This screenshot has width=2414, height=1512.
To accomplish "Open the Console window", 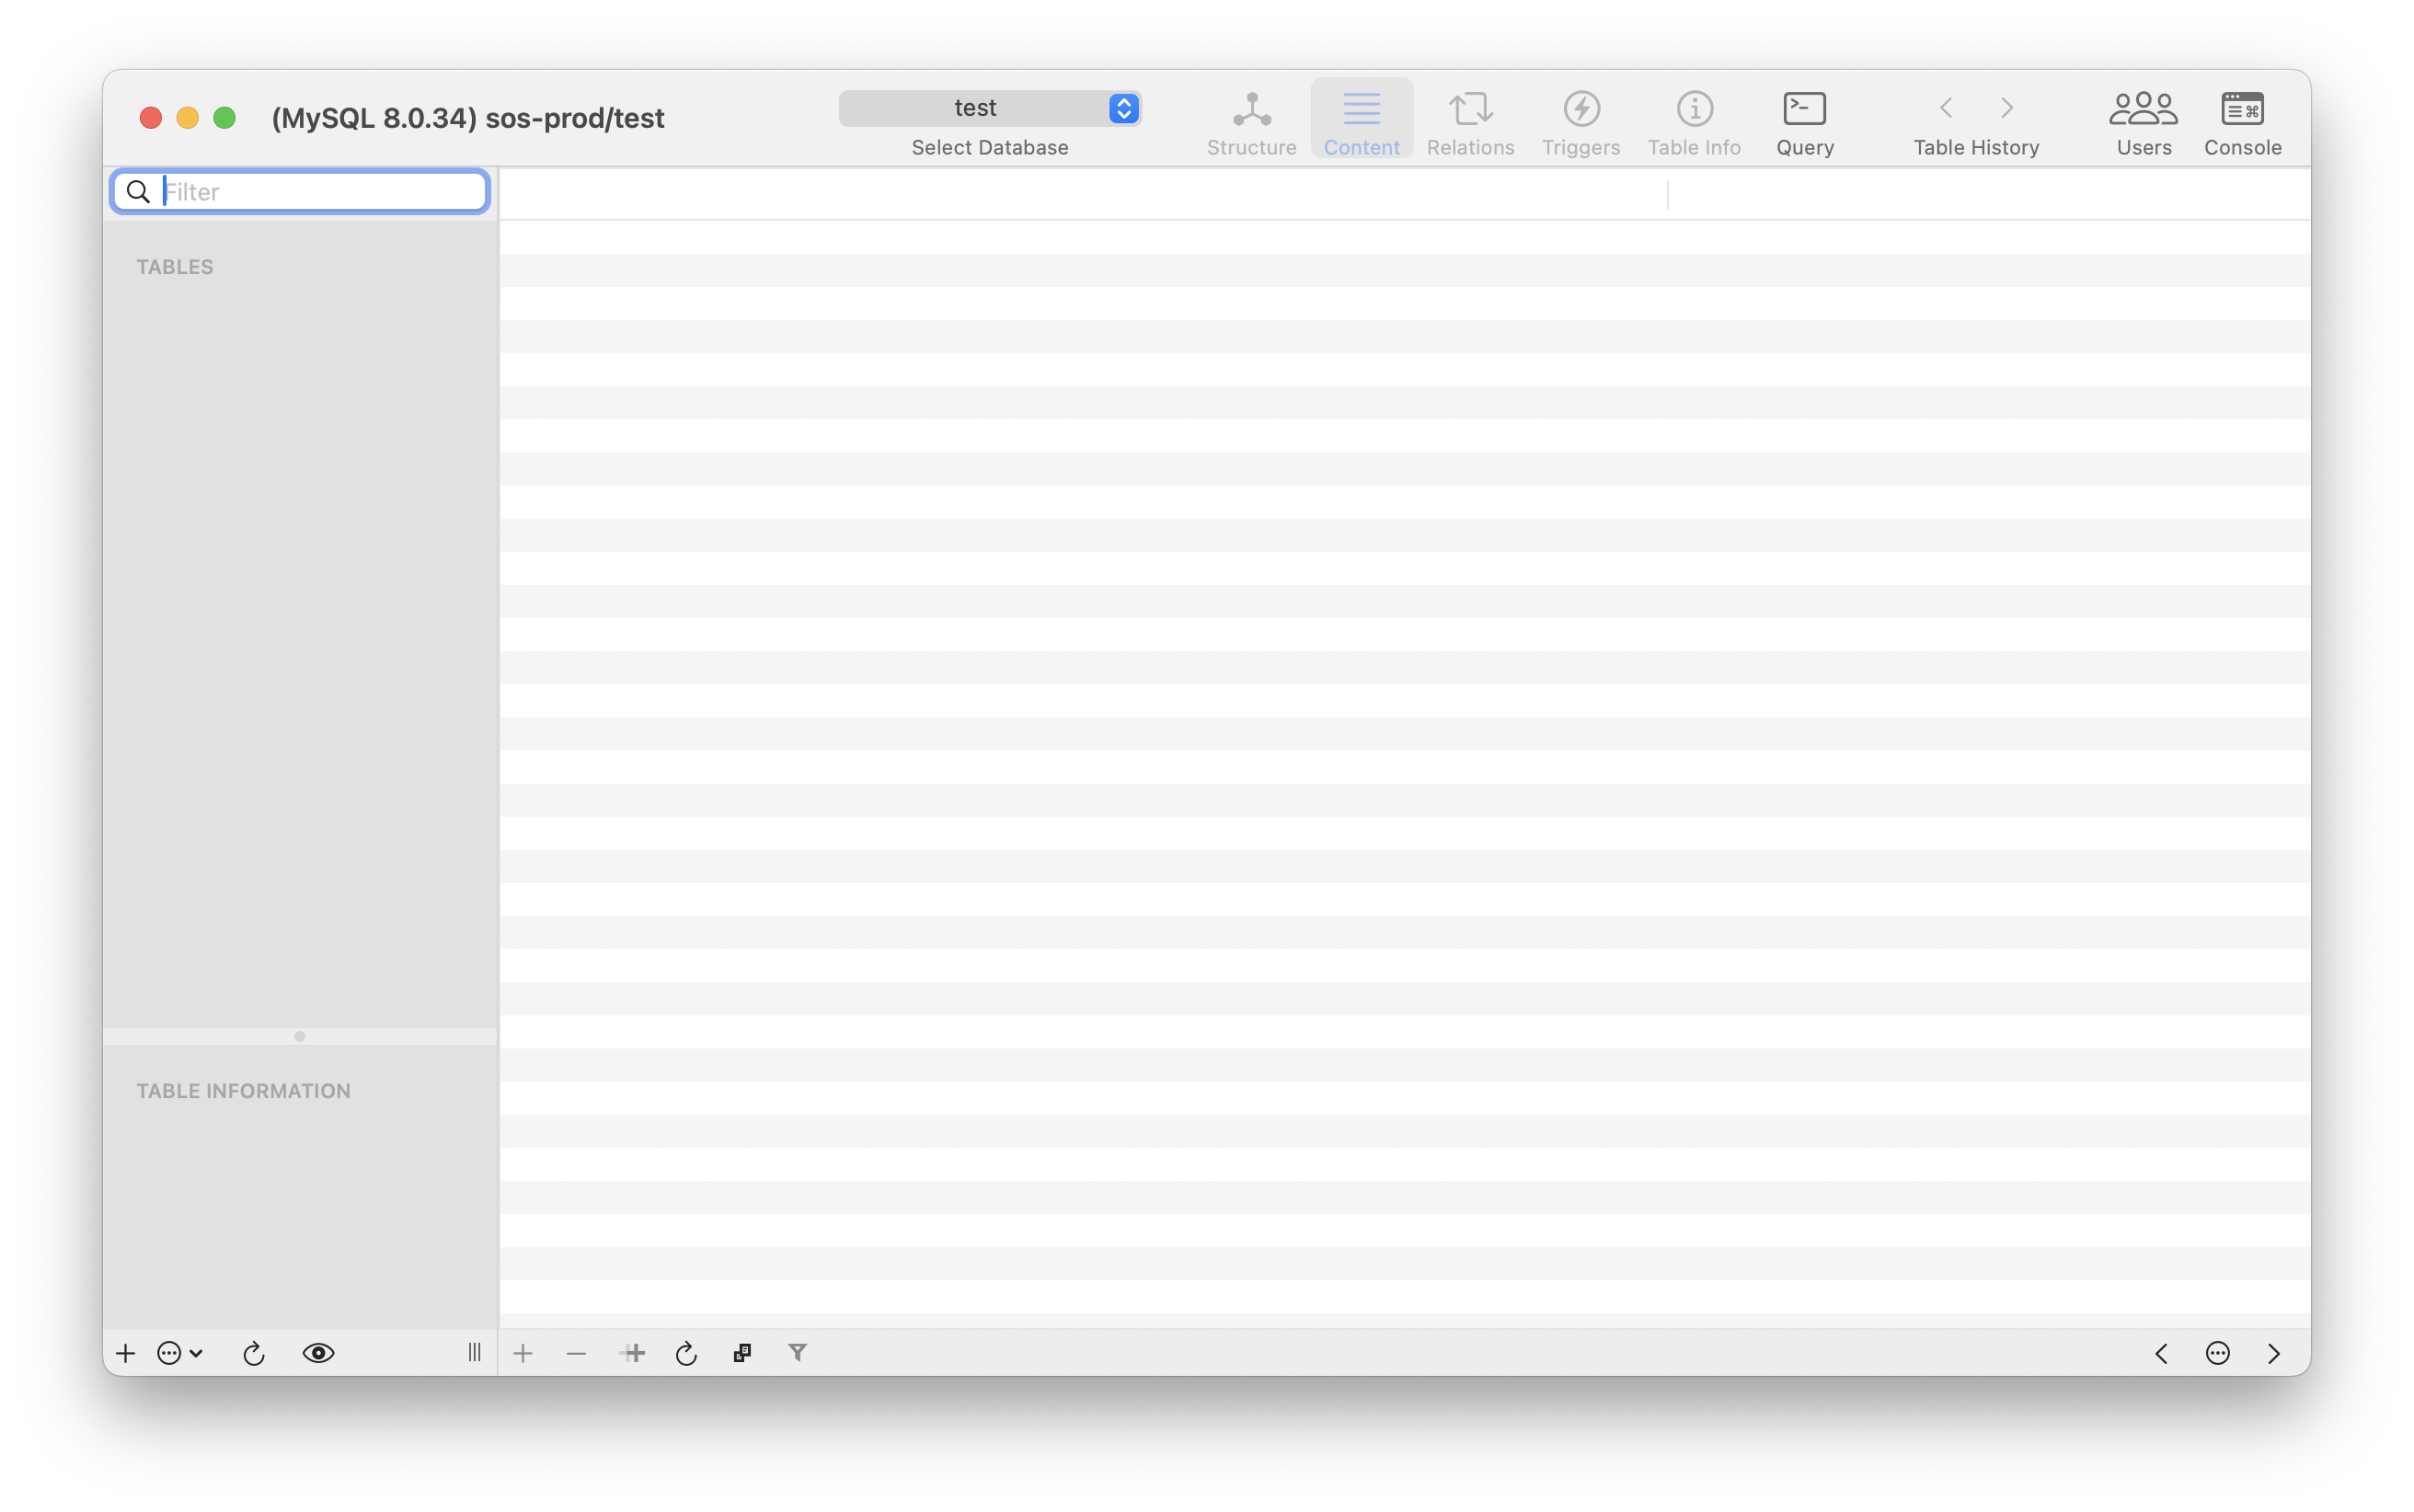I will click(x=2242, y=121).
